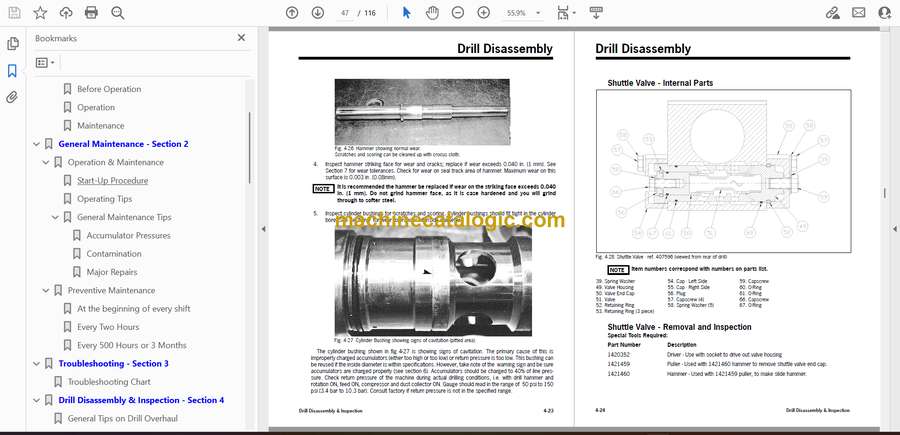Open Operation & Maintenance bookmark
The width and height of the screenshot is (900, 435).
pyautogui.click(x=115, y=162)
